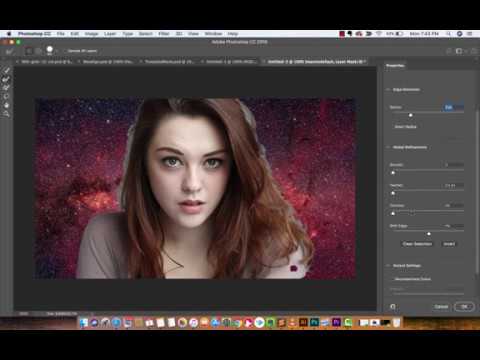Screen dimensions: 480x360
Task: Click the reset workspace icon at panel bottom
Action: click(x=393, y=307)
